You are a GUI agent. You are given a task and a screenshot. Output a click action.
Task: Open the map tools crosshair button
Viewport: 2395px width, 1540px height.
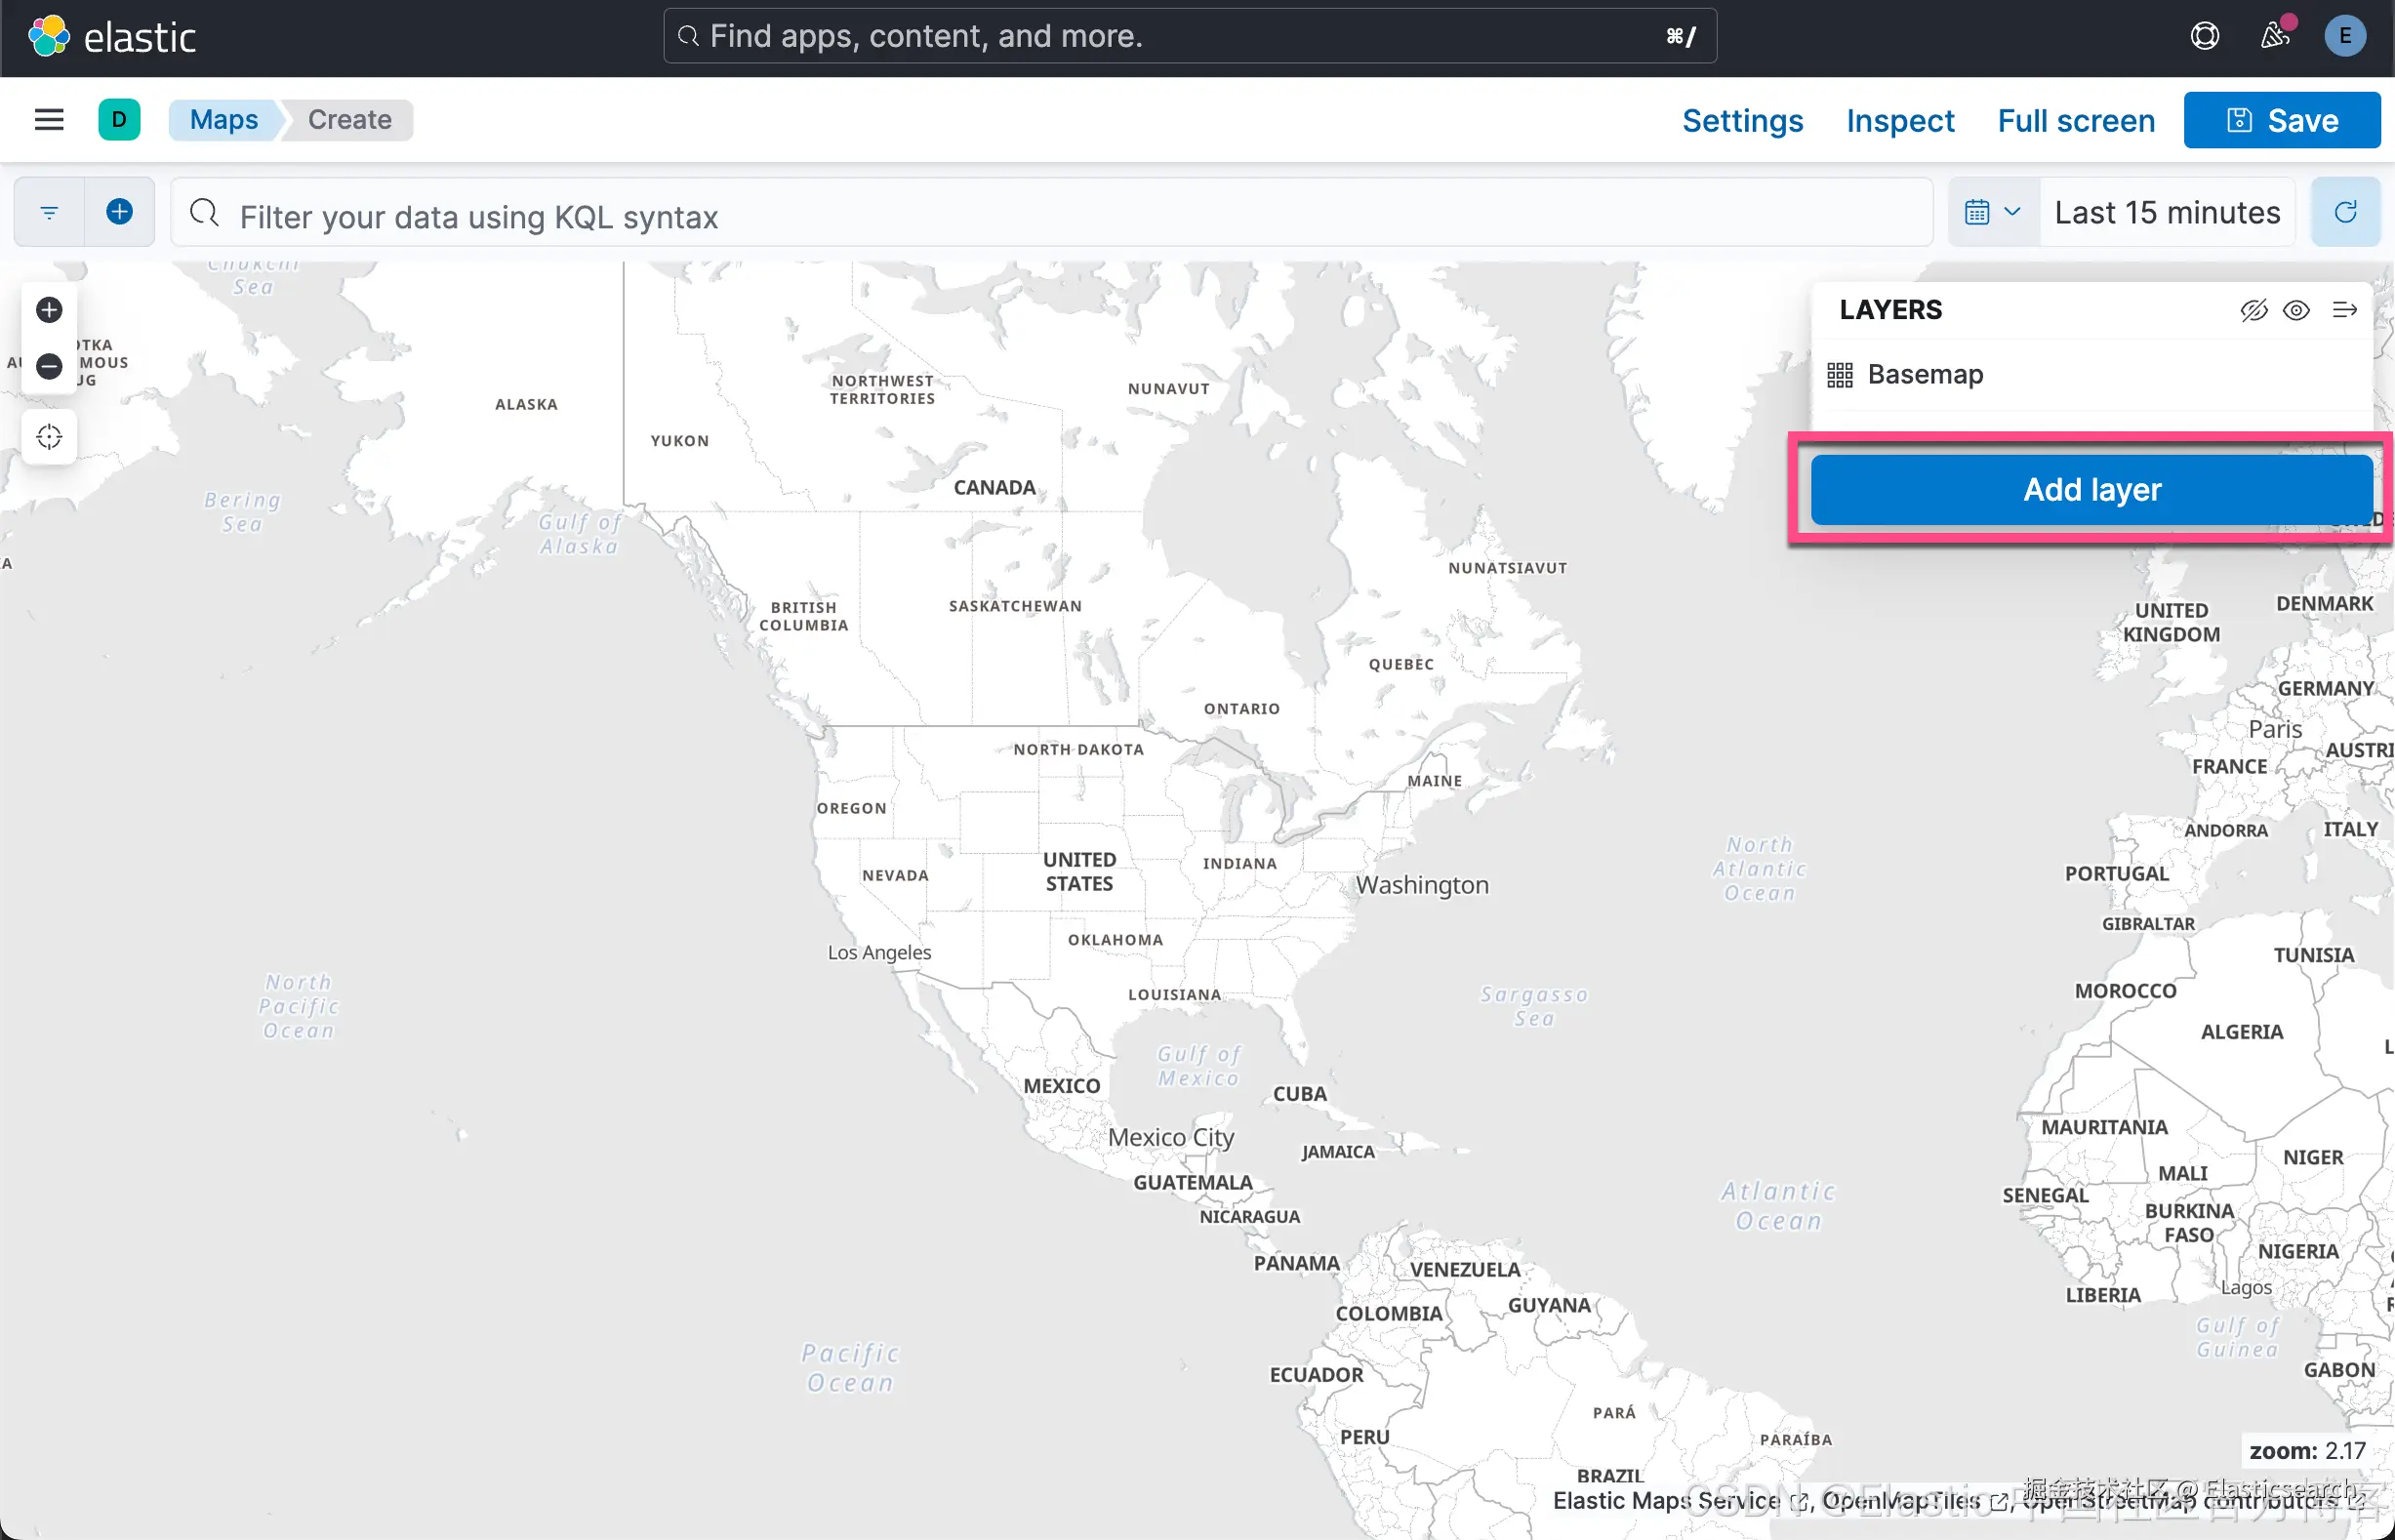tap(49, 437)
